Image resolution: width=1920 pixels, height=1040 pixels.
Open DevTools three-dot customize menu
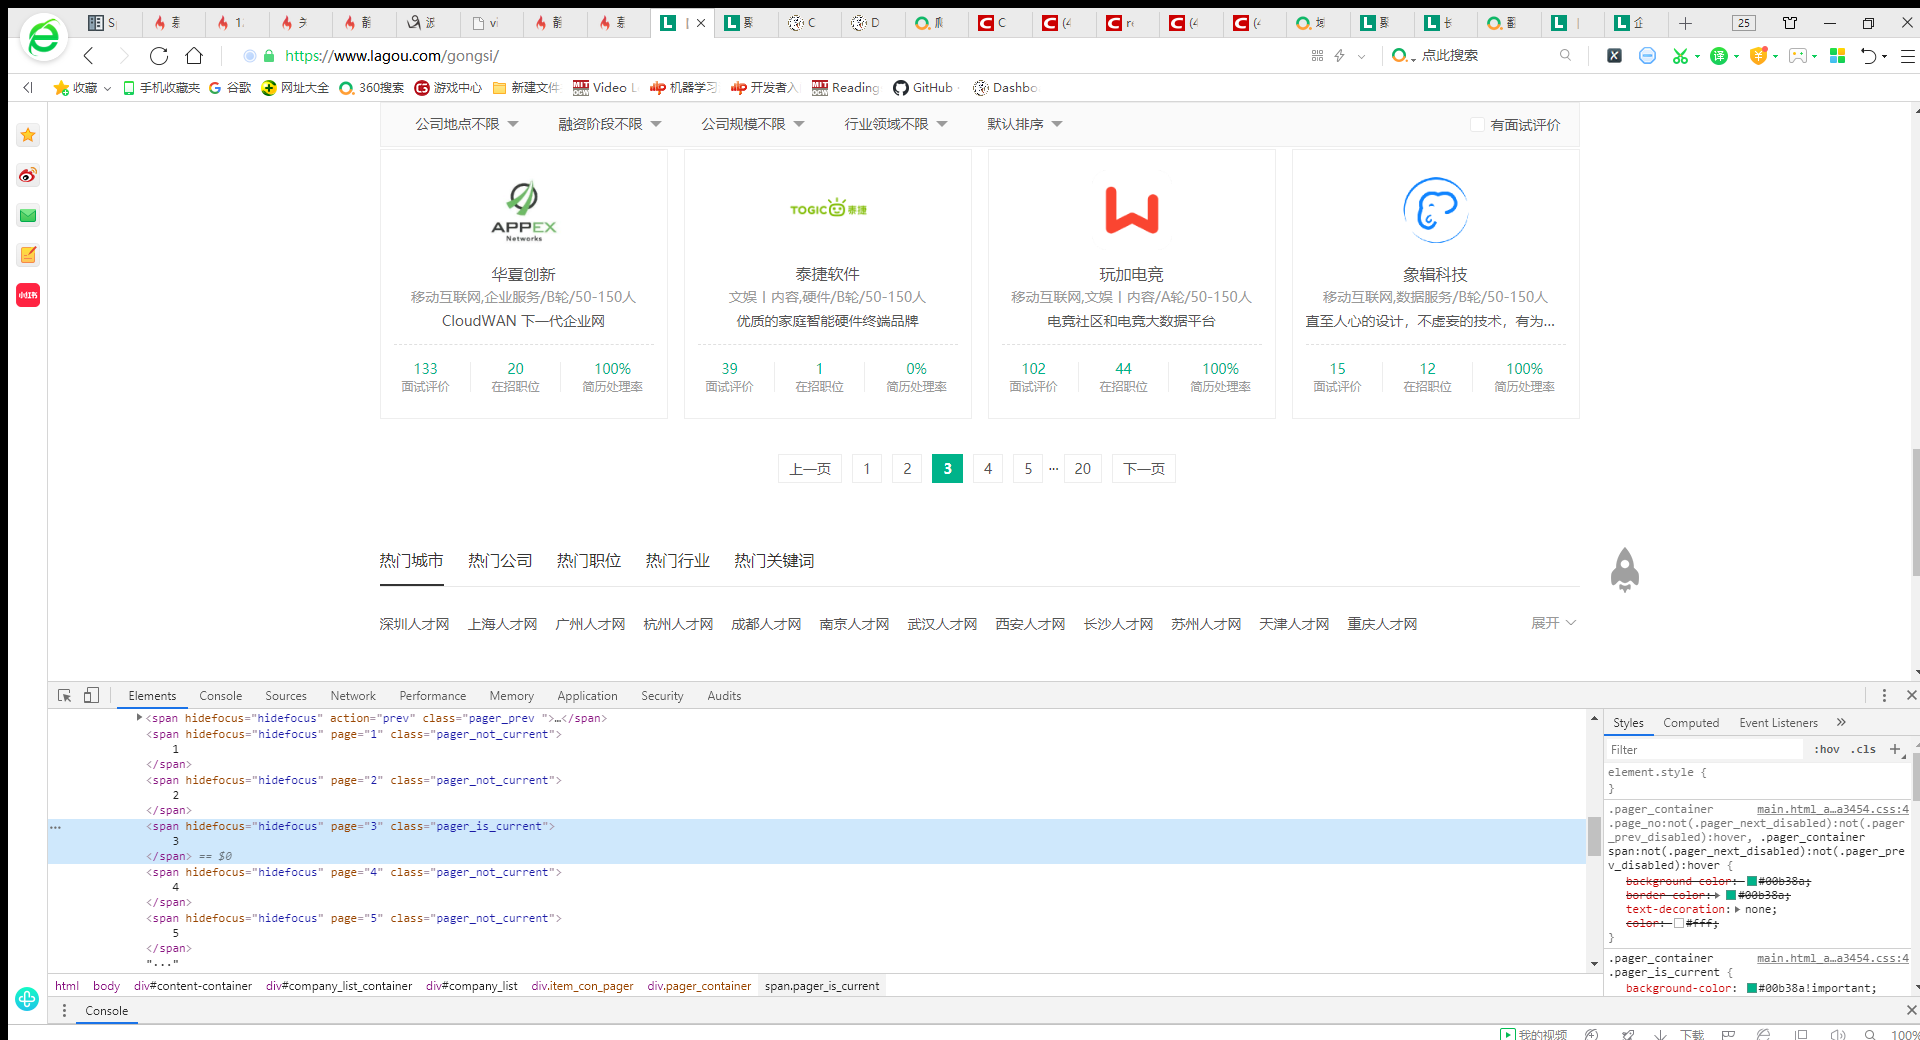point(1884,695)
